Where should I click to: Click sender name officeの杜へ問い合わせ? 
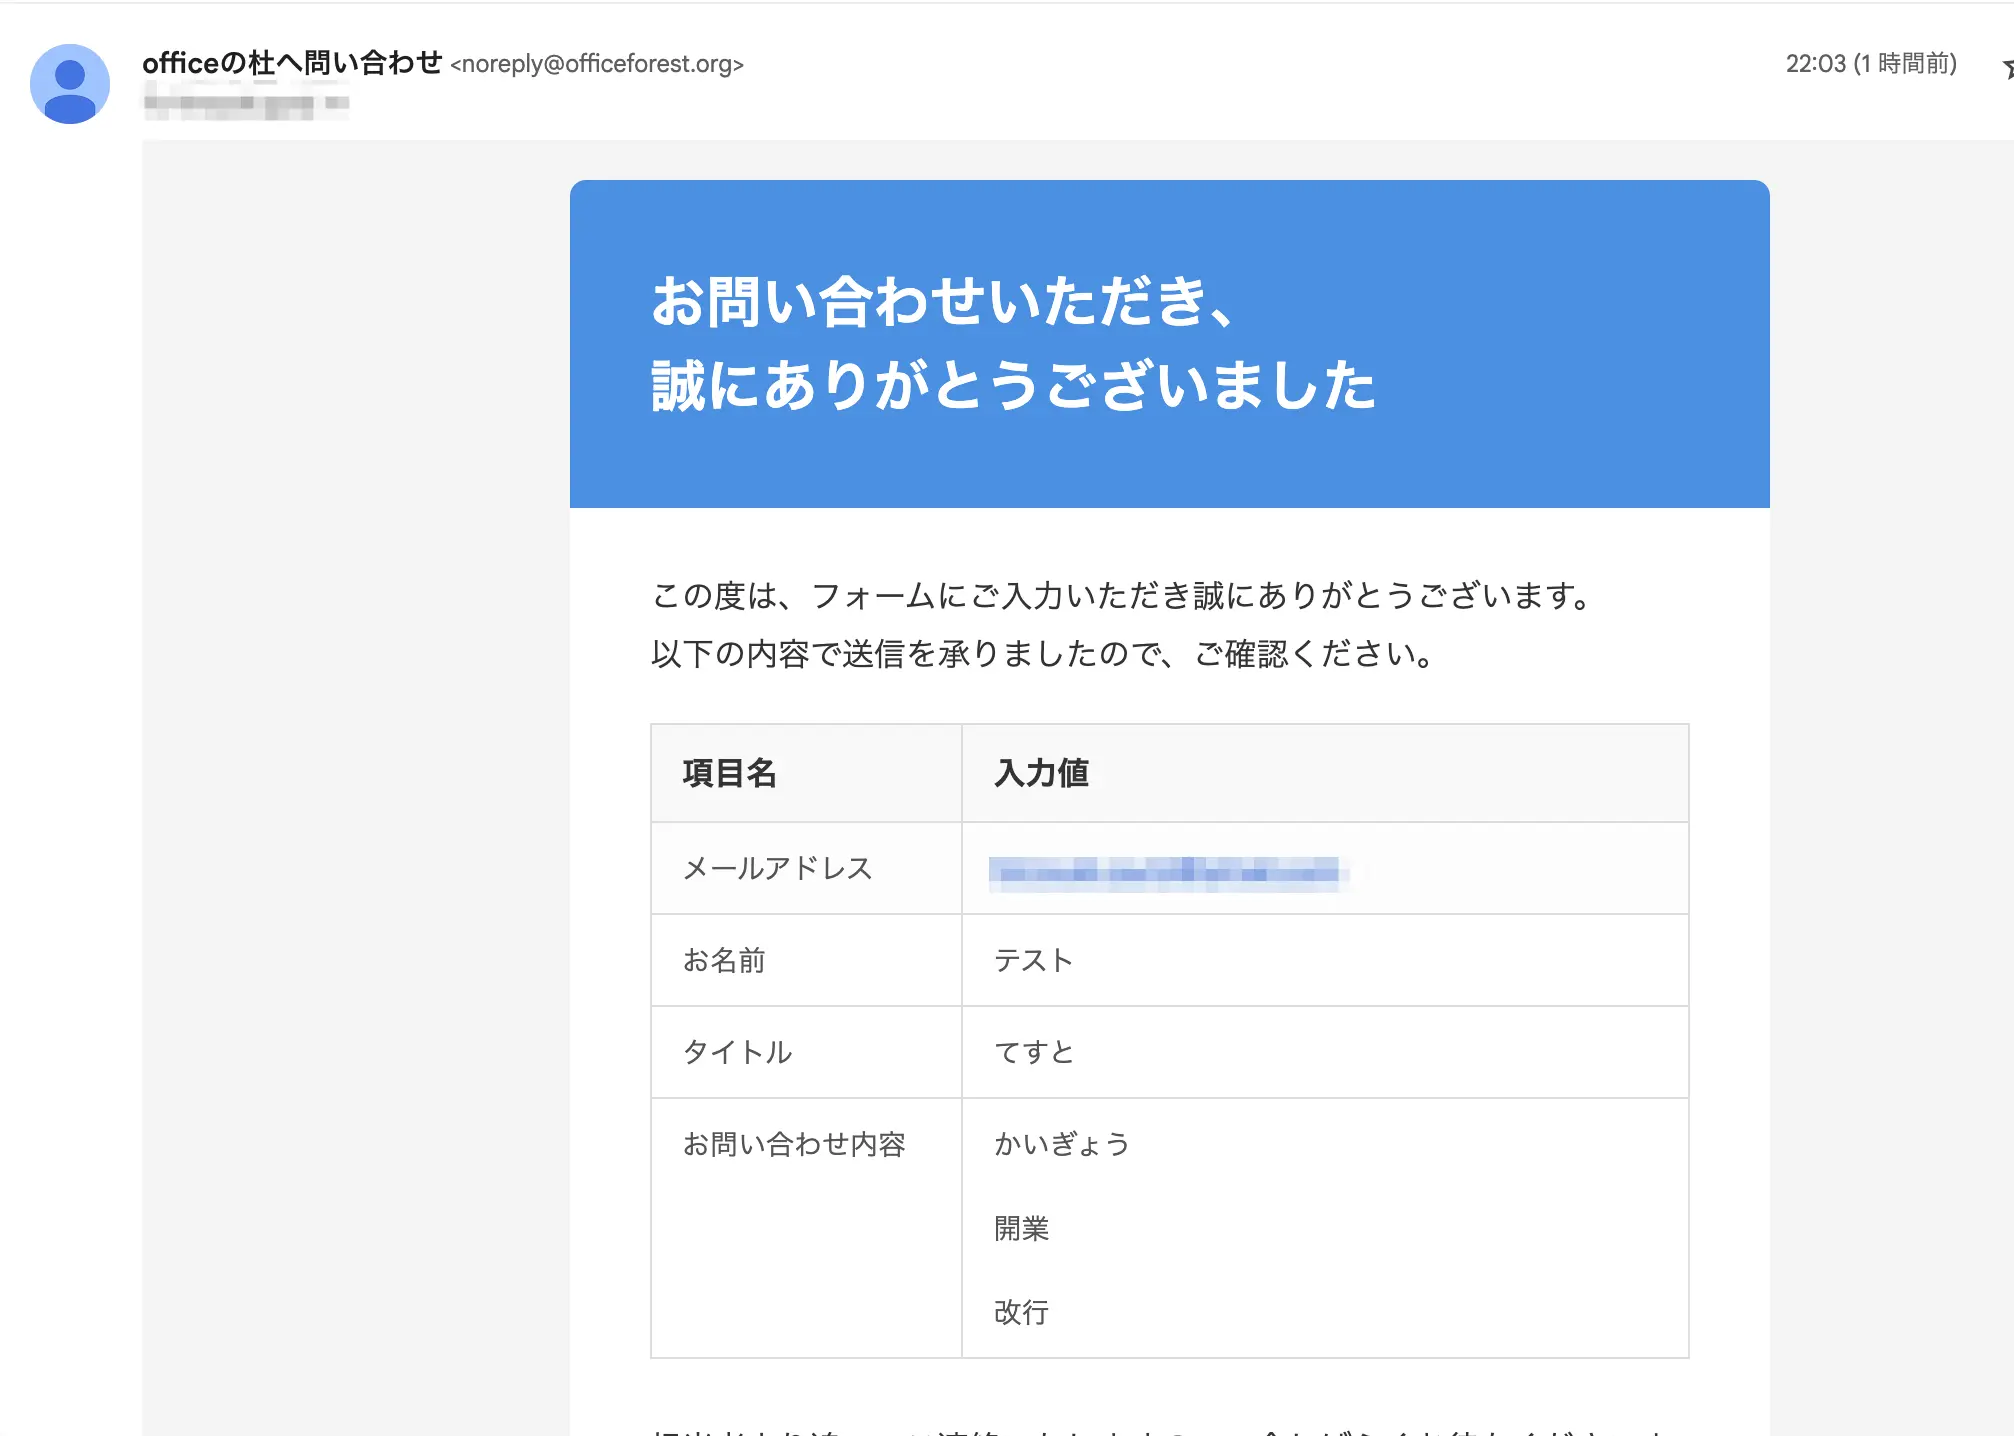pos(291,63)
